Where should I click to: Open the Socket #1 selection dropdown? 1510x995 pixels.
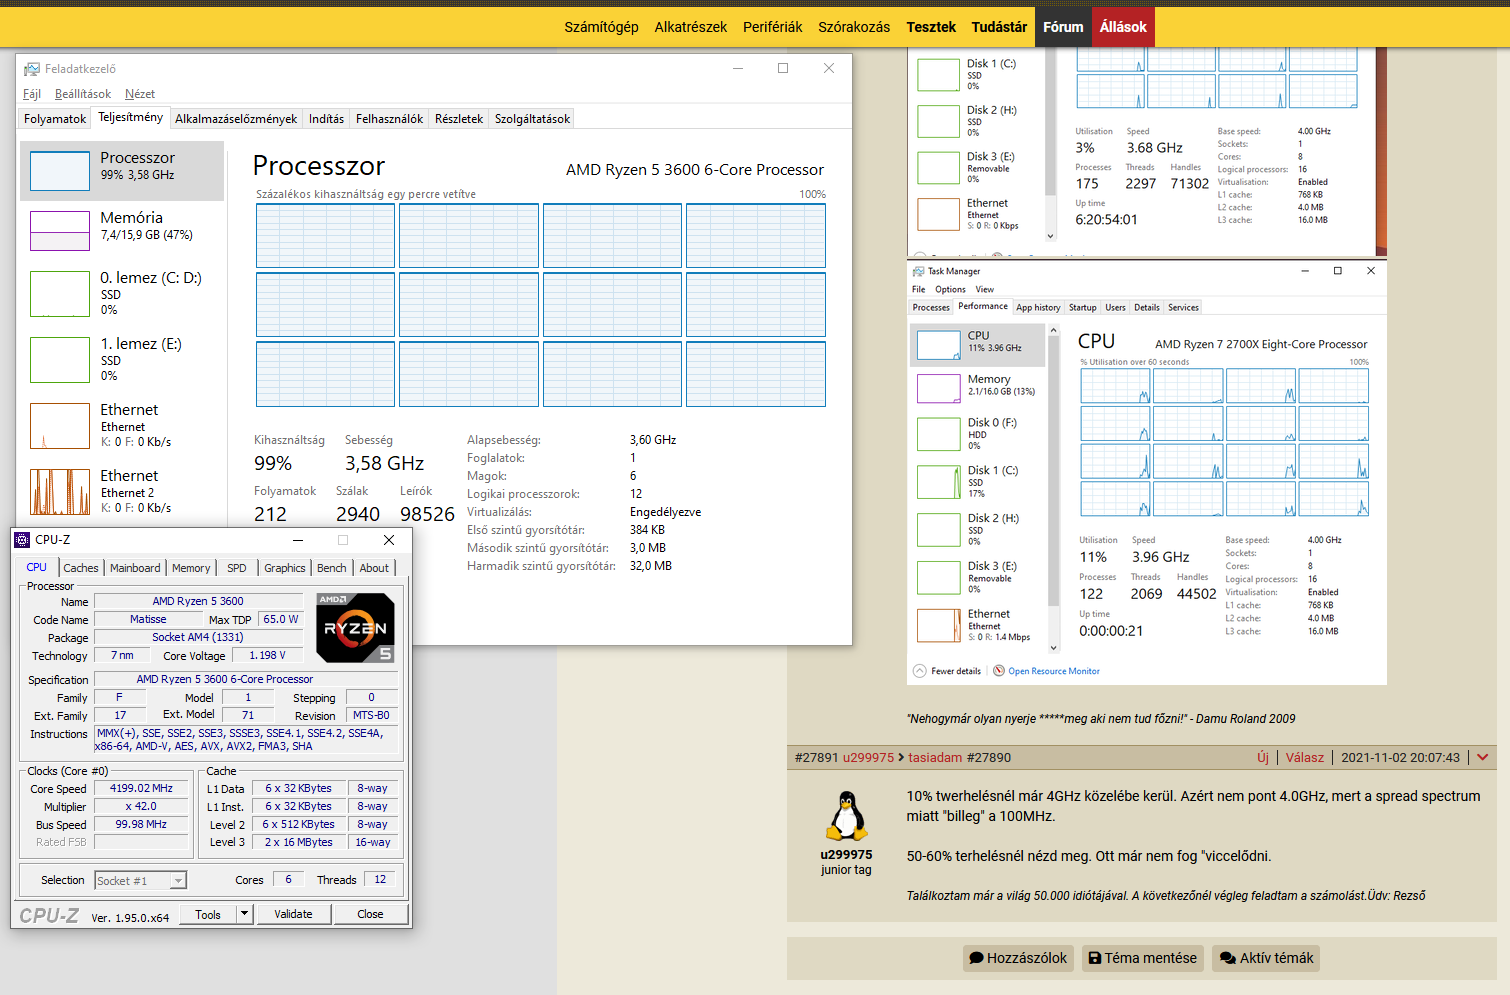[x=140, y=881]
